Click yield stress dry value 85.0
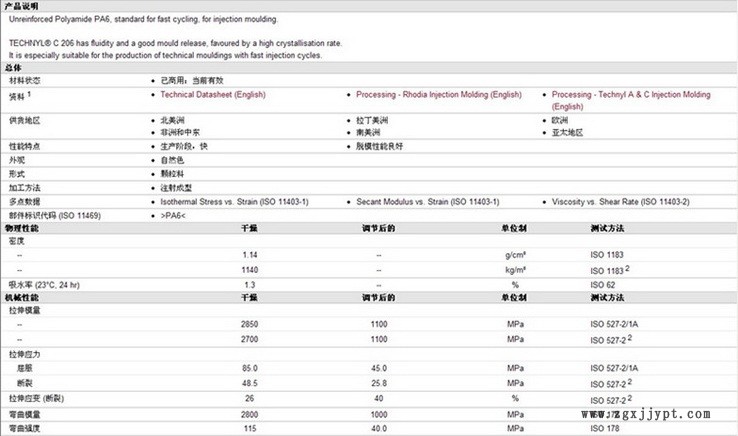The image size is (738, 436). pos(249,368)
